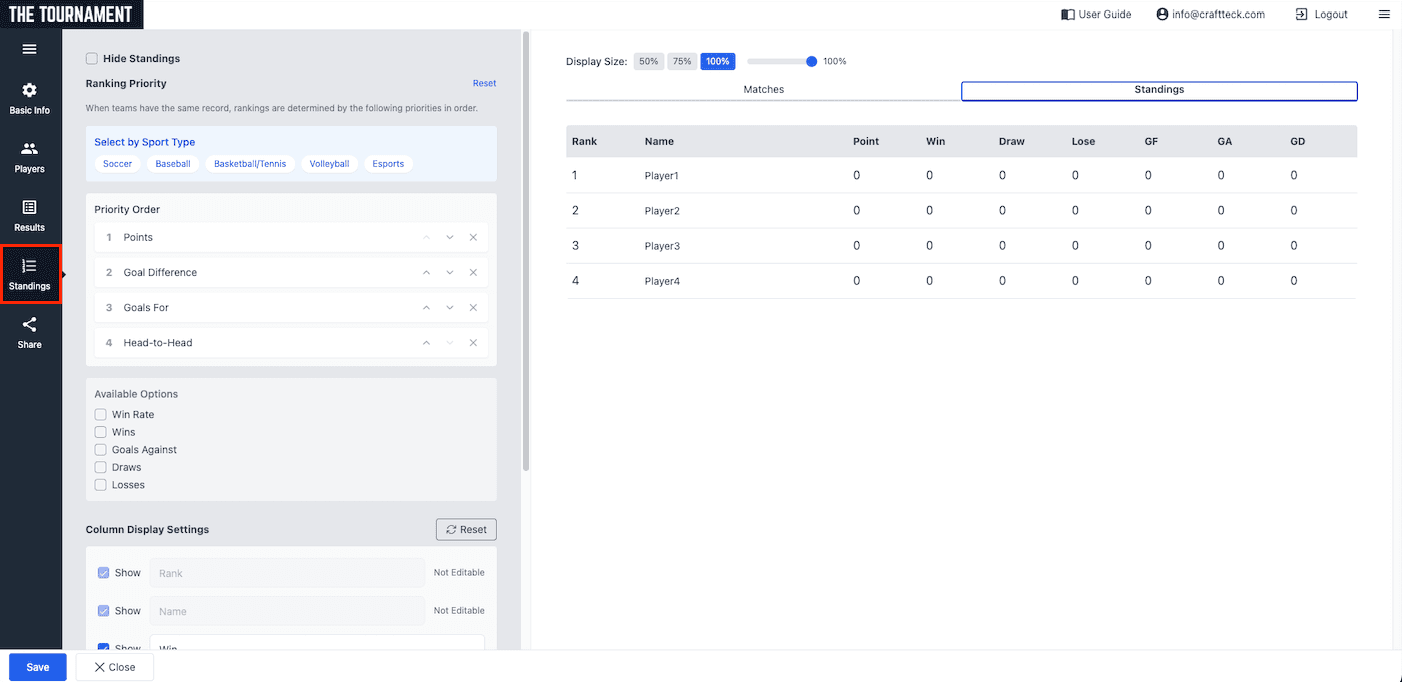1402x682 pixels.
Task: Select Soccer sport type preset
Action: [x=117, y=164]
